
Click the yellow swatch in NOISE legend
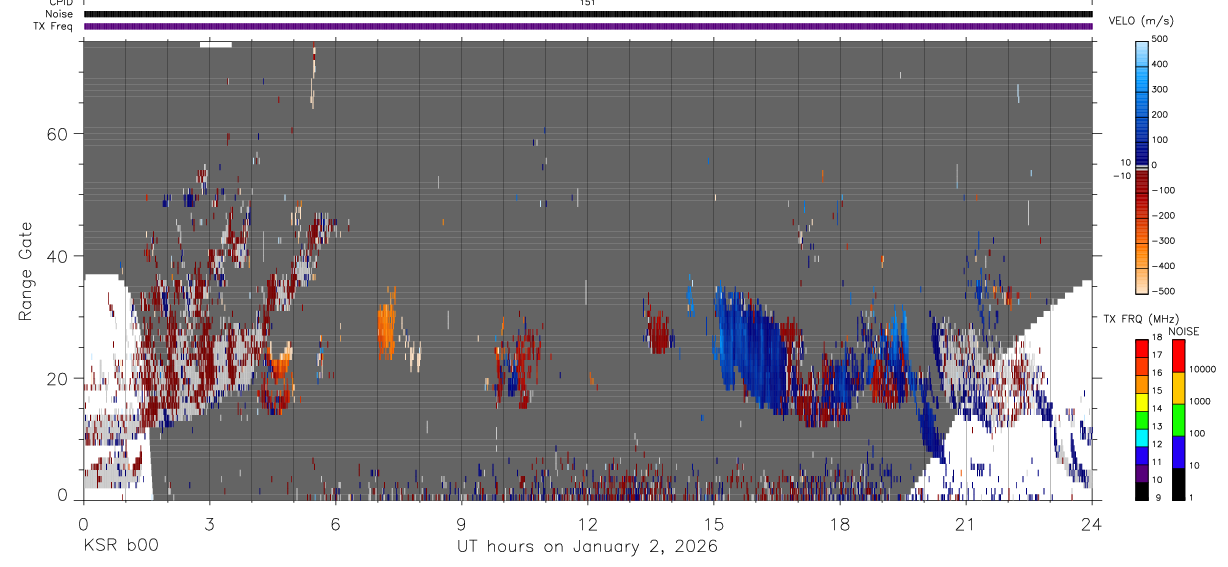point(1178,387)
